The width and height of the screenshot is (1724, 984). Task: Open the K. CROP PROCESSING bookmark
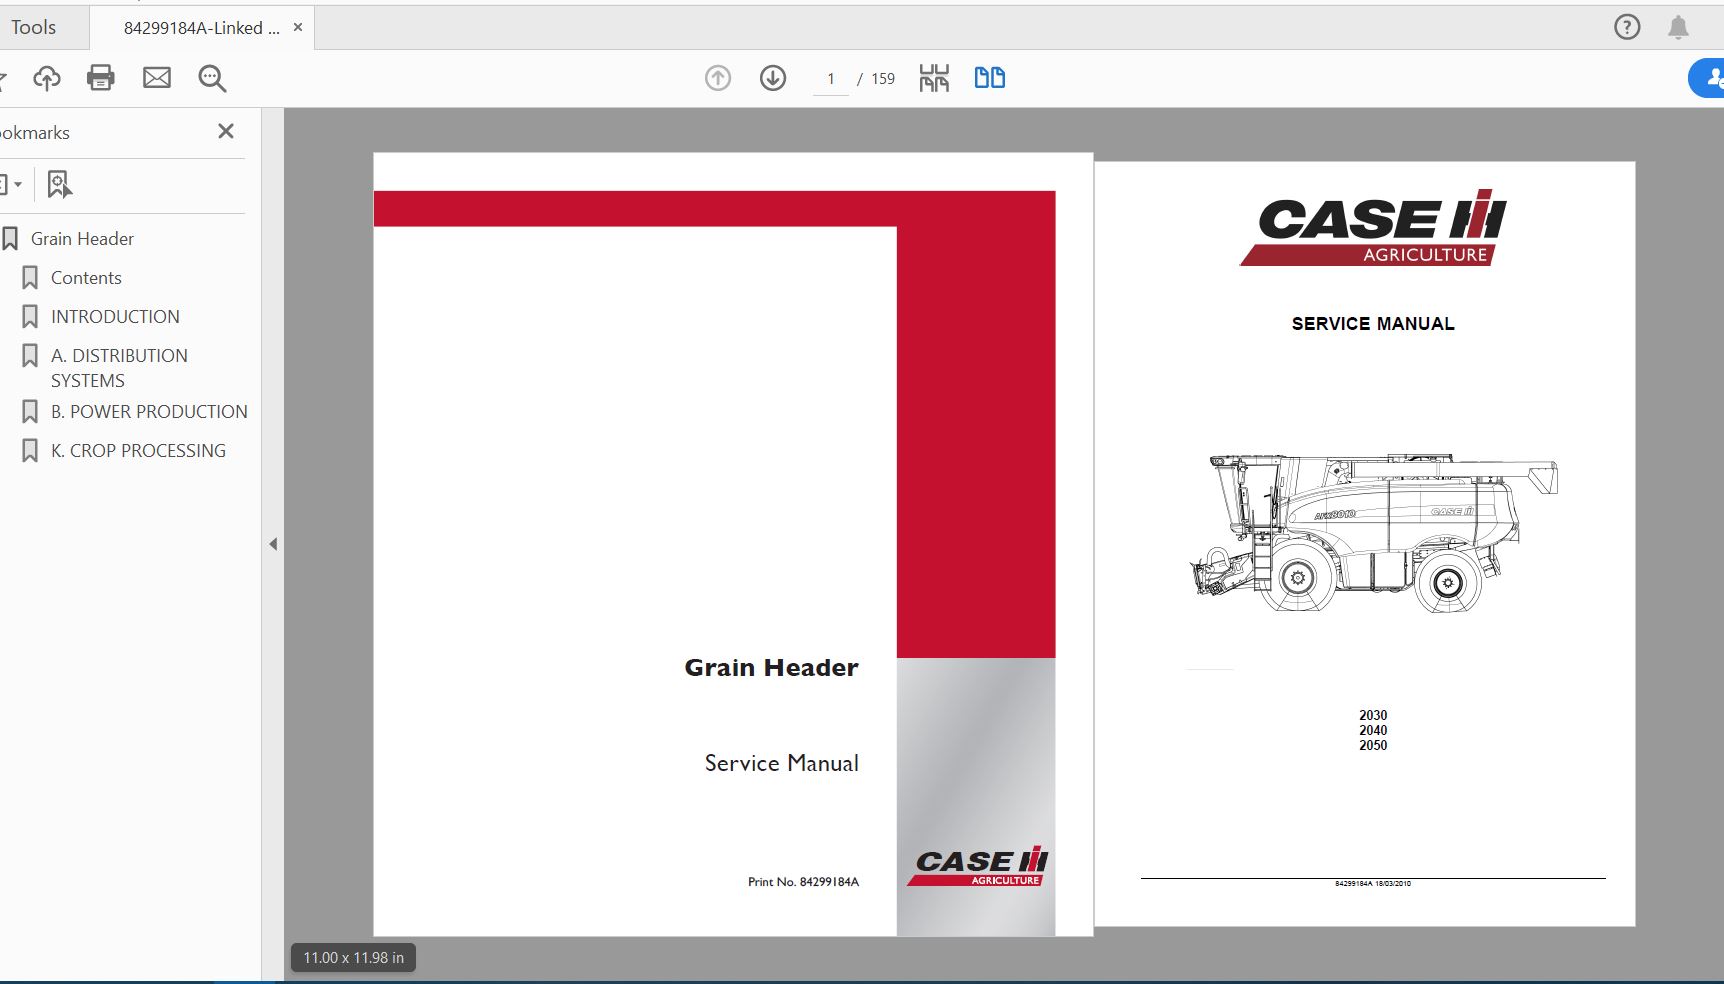(x=138, y=450)
